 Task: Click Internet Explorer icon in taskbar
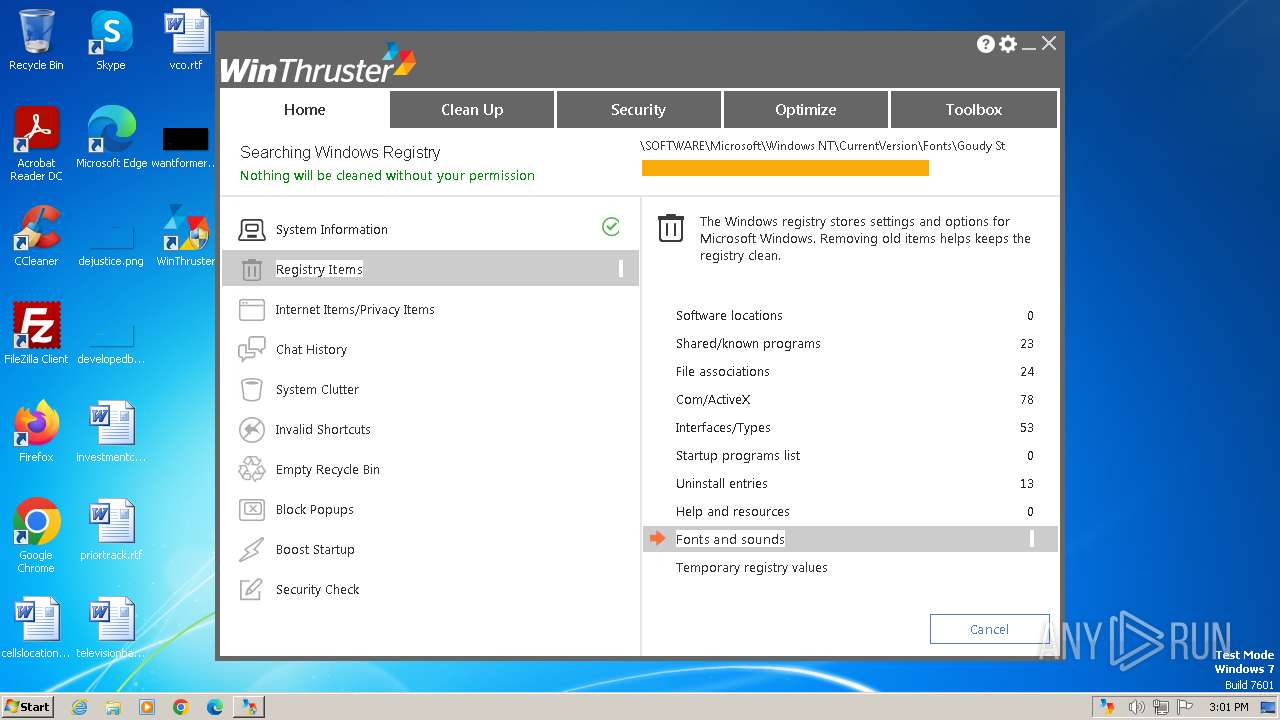point(79,707)
